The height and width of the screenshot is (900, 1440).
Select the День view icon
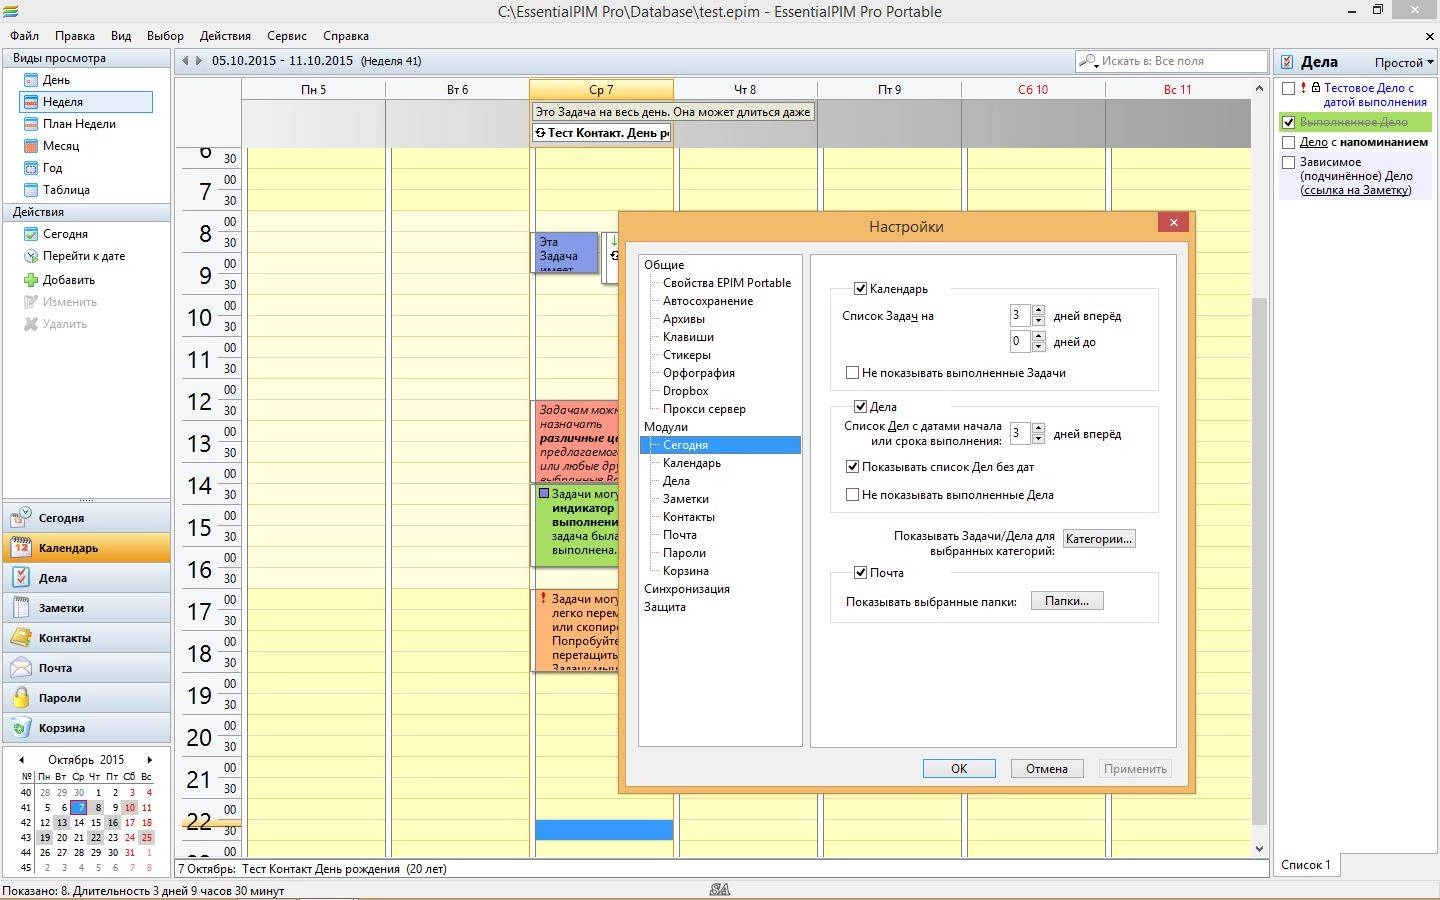pyautogui.click(x=30, y=80)
